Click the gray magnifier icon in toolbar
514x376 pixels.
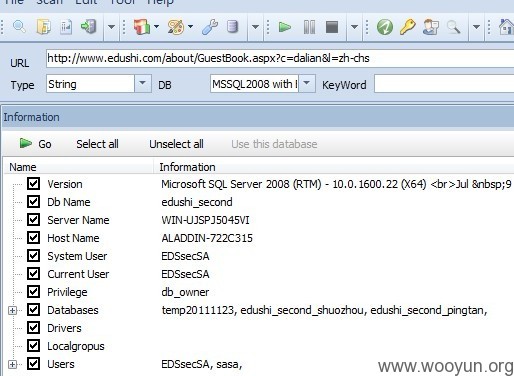tap(454, 27)
